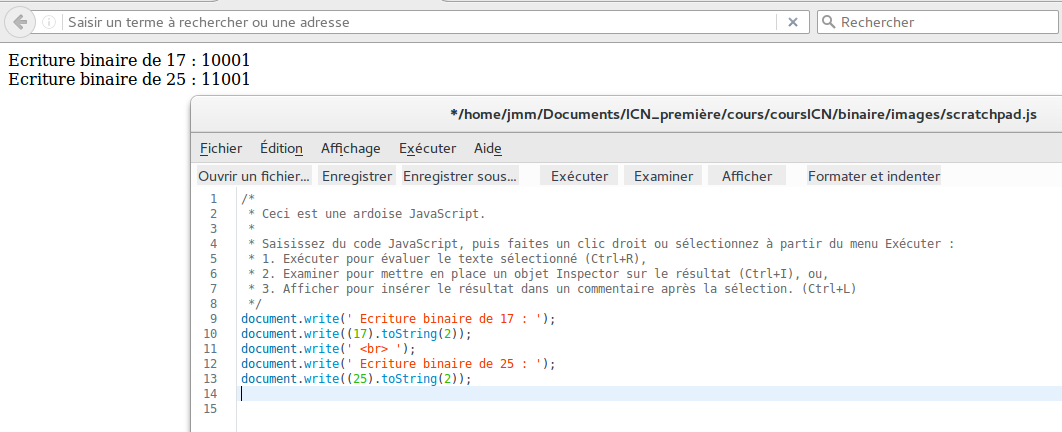Place cursor on the (25).toString(2) code line
Image resolution: width=1062 pixels, height=432 pixels.
355,379
